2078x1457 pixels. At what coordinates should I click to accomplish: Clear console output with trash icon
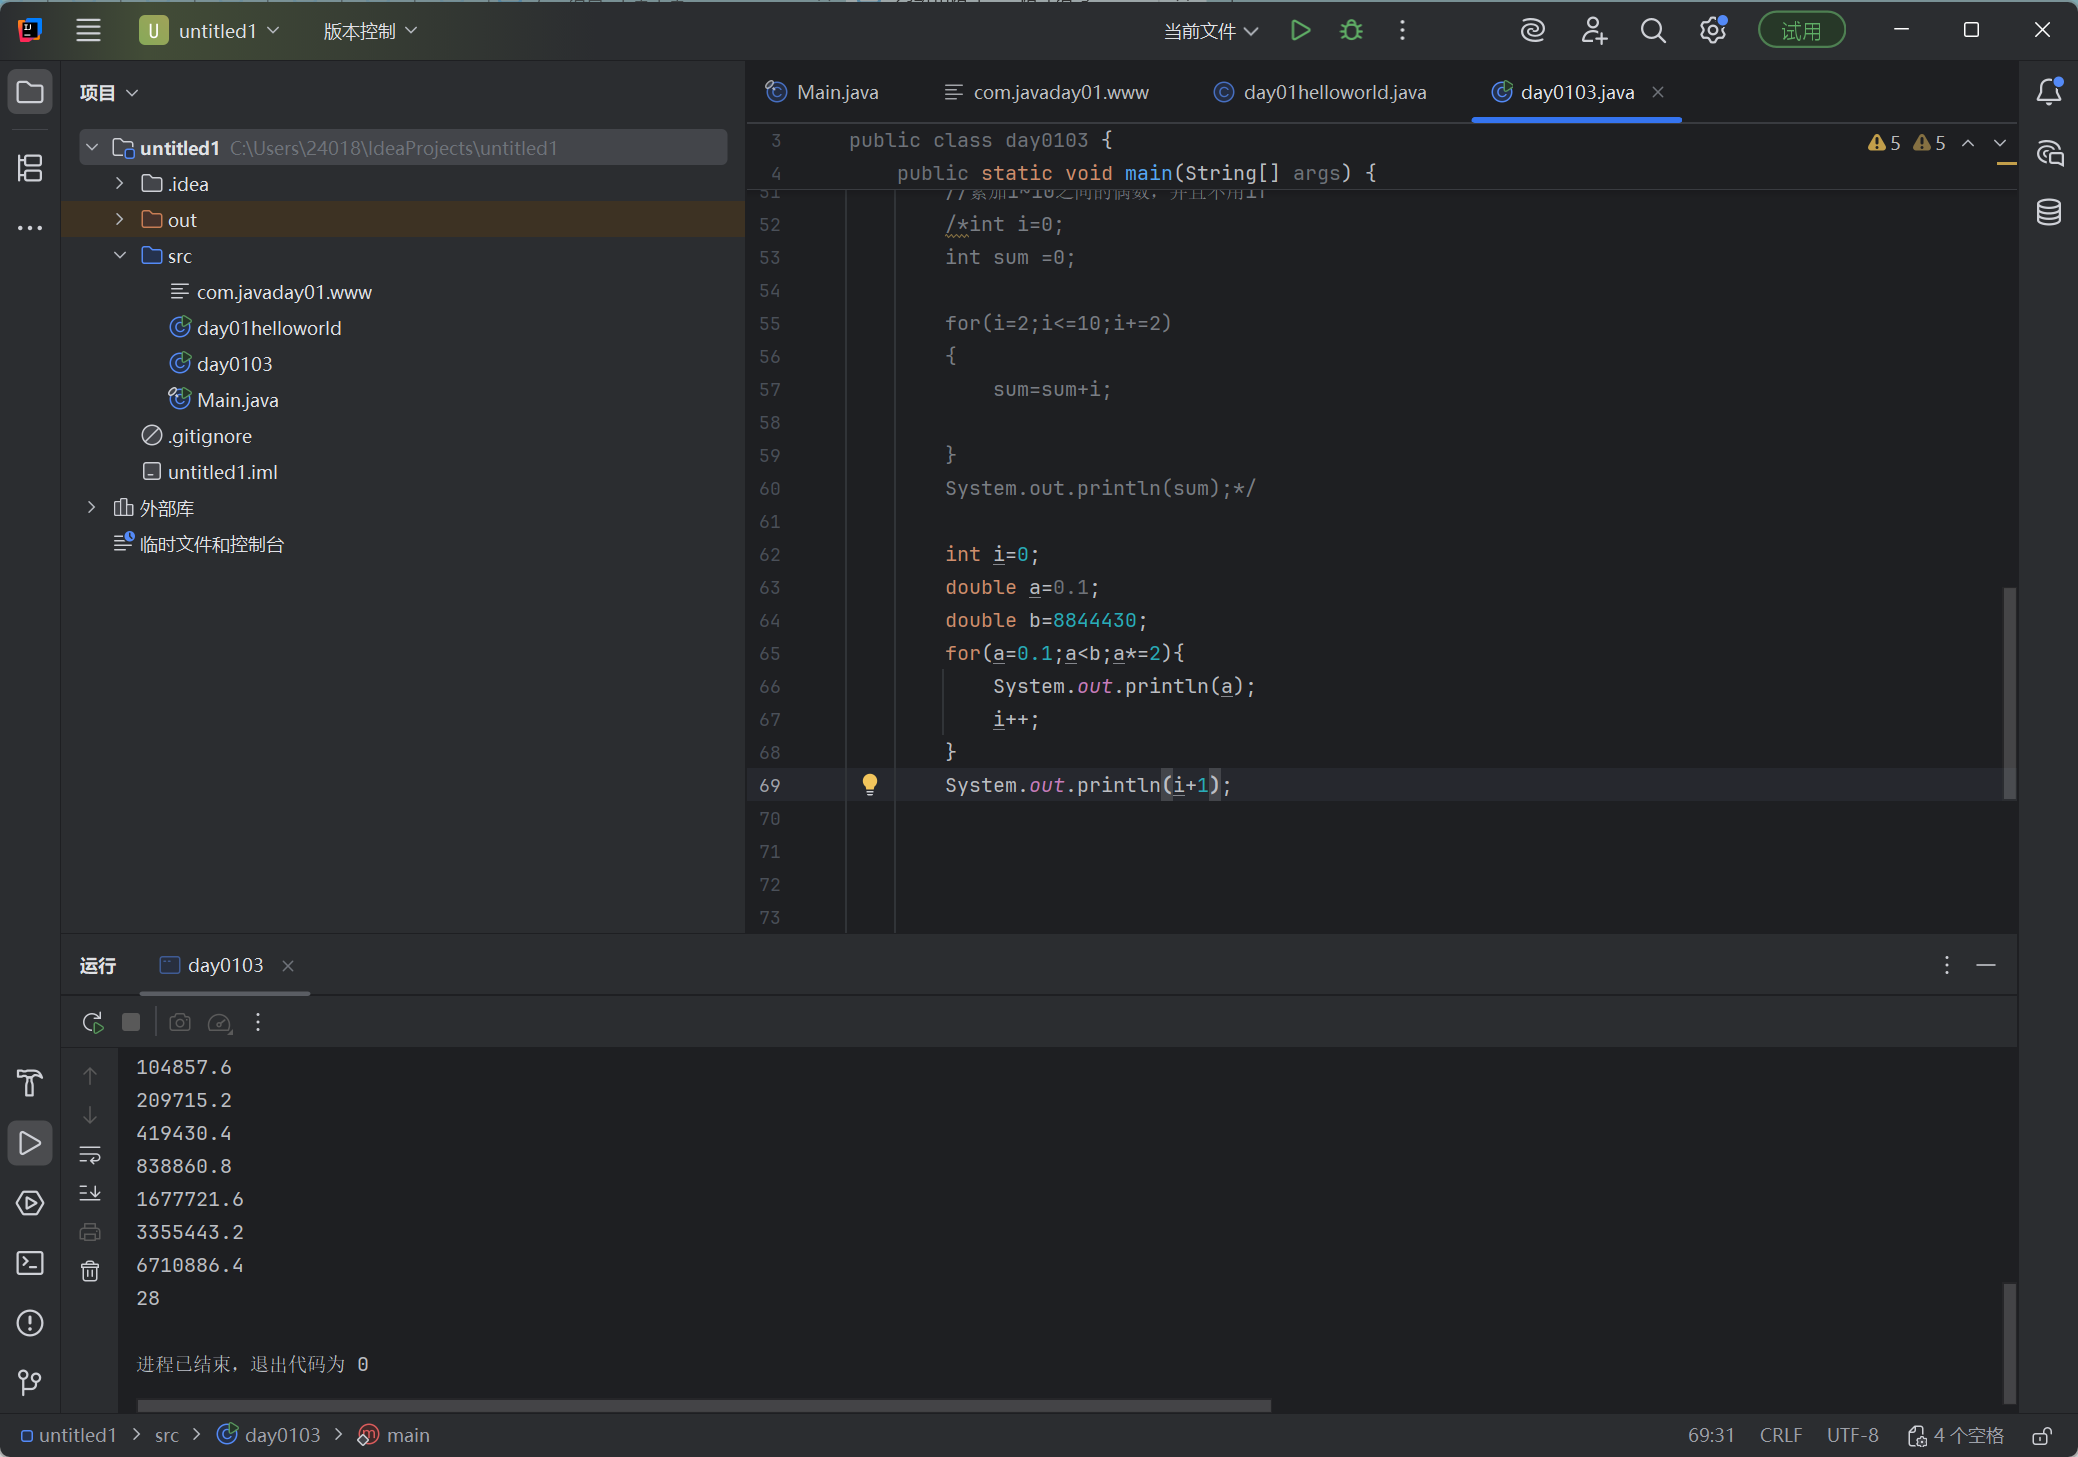90,1271
